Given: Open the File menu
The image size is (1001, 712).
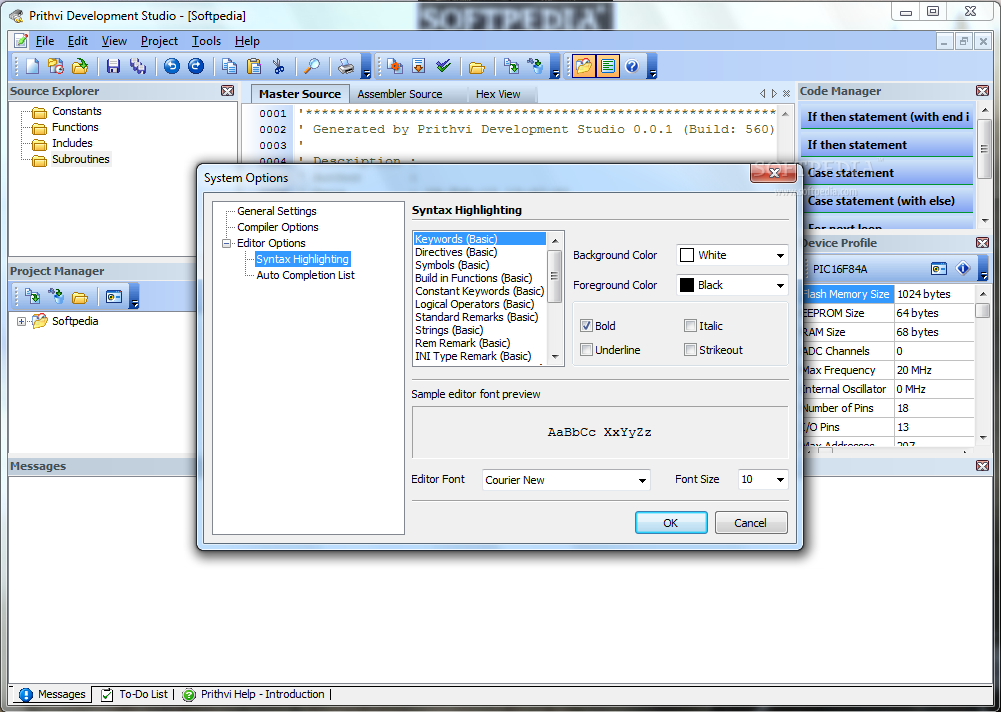Looking at the screenshot, I should point(45,41).
